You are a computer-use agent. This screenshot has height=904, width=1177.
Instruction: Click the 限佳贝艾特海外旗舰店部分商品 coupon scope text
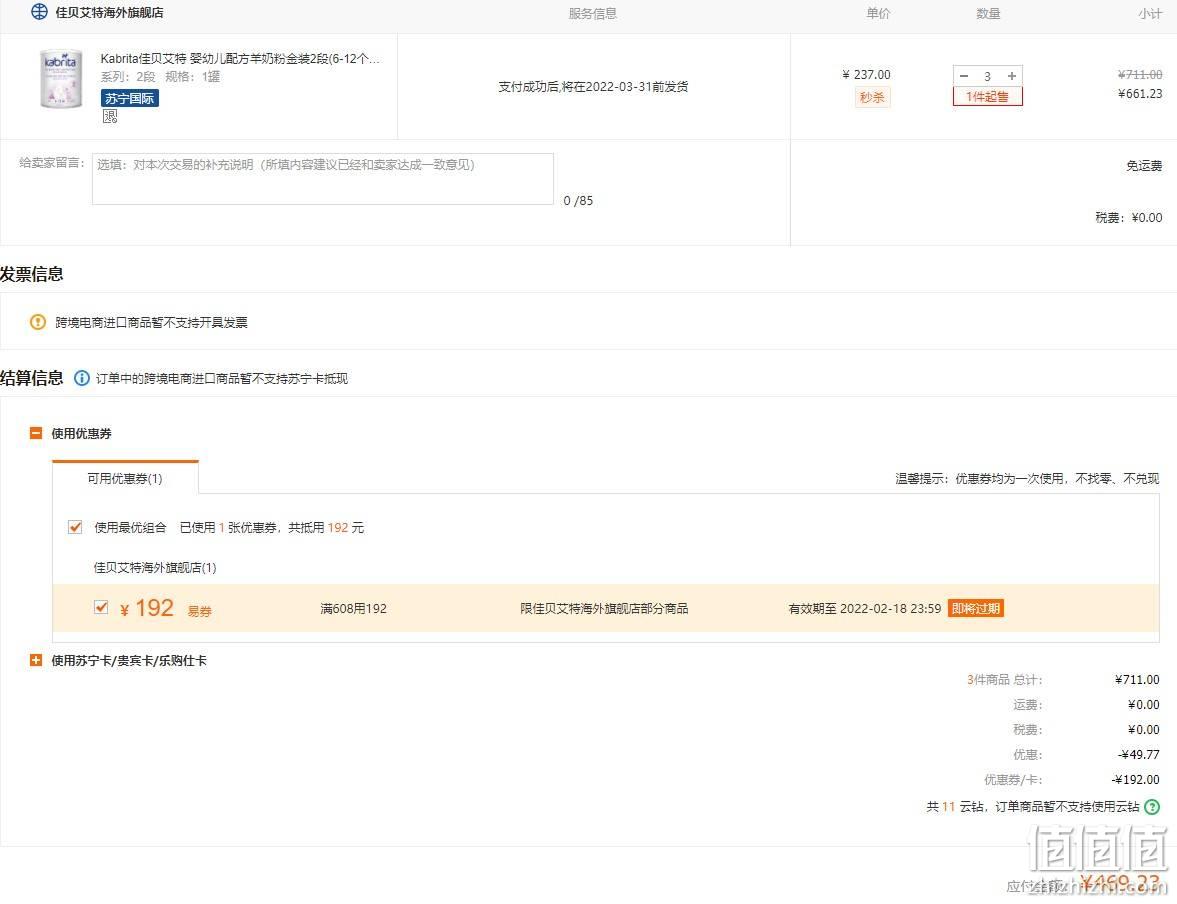604,608
